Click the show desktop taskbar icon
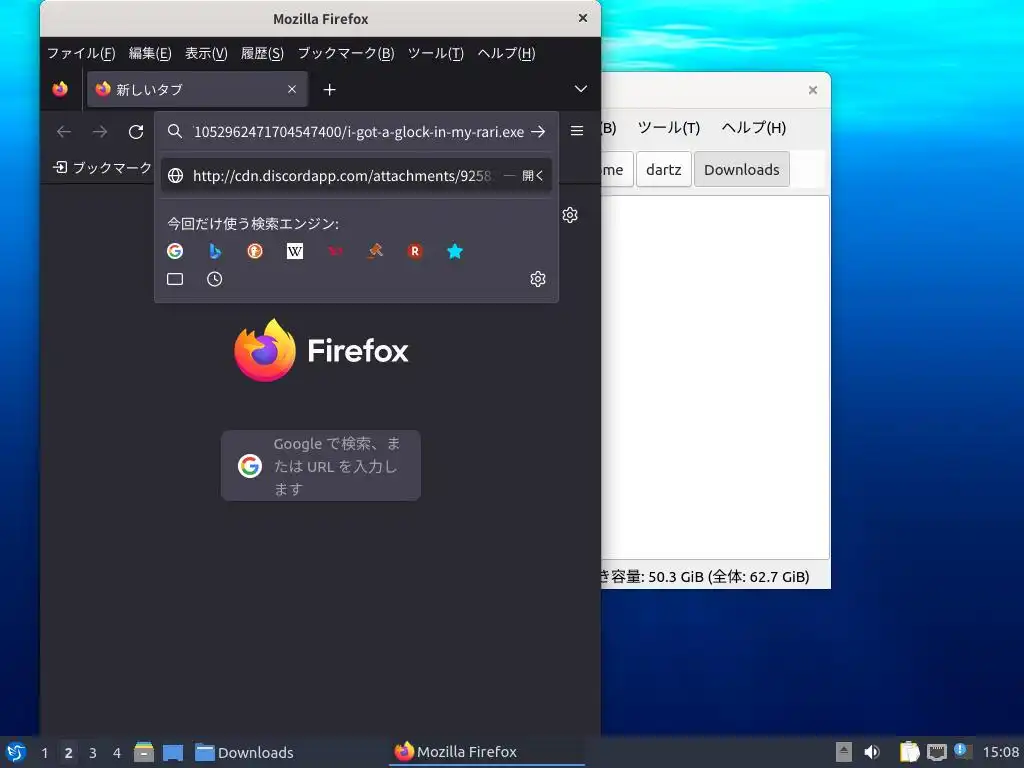 point(173,752)
